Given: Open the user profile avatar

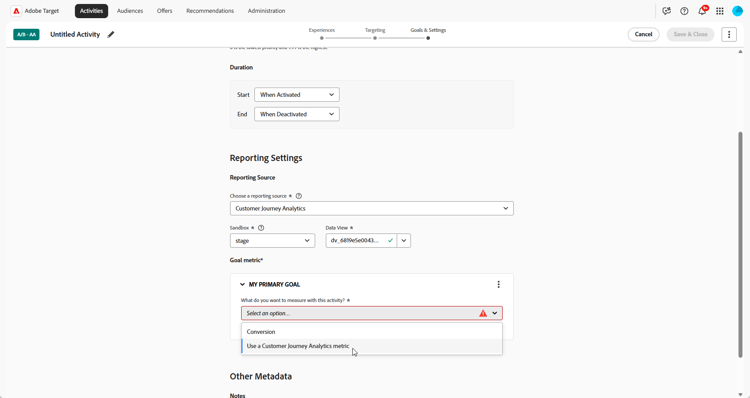Looking at the screenshot, I should coord(738,11).
